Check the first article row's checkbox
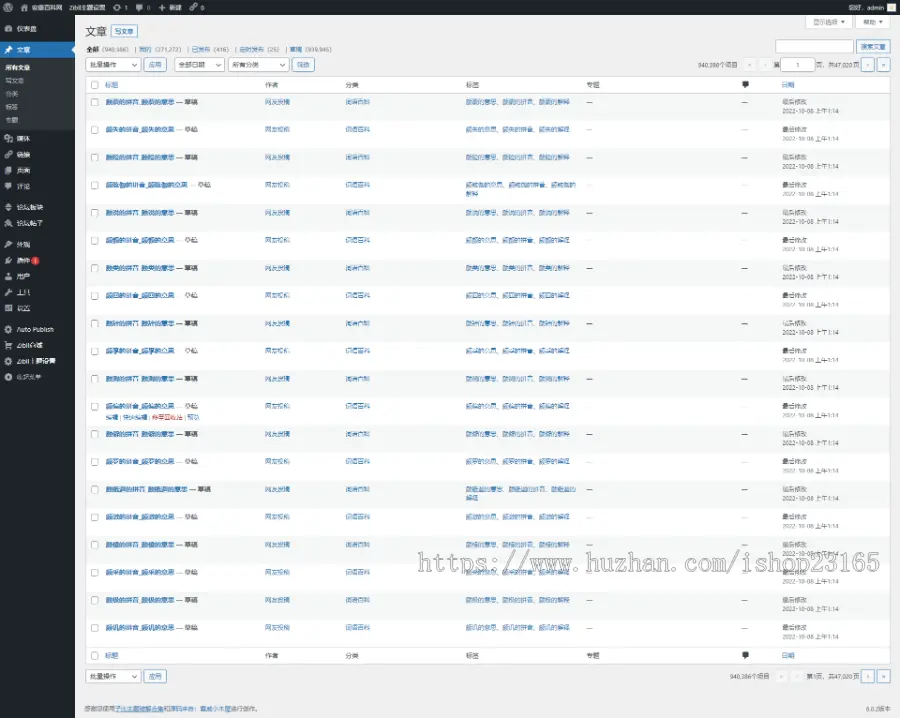The height and width of the screenshot is (718, 900). point(95,102)
